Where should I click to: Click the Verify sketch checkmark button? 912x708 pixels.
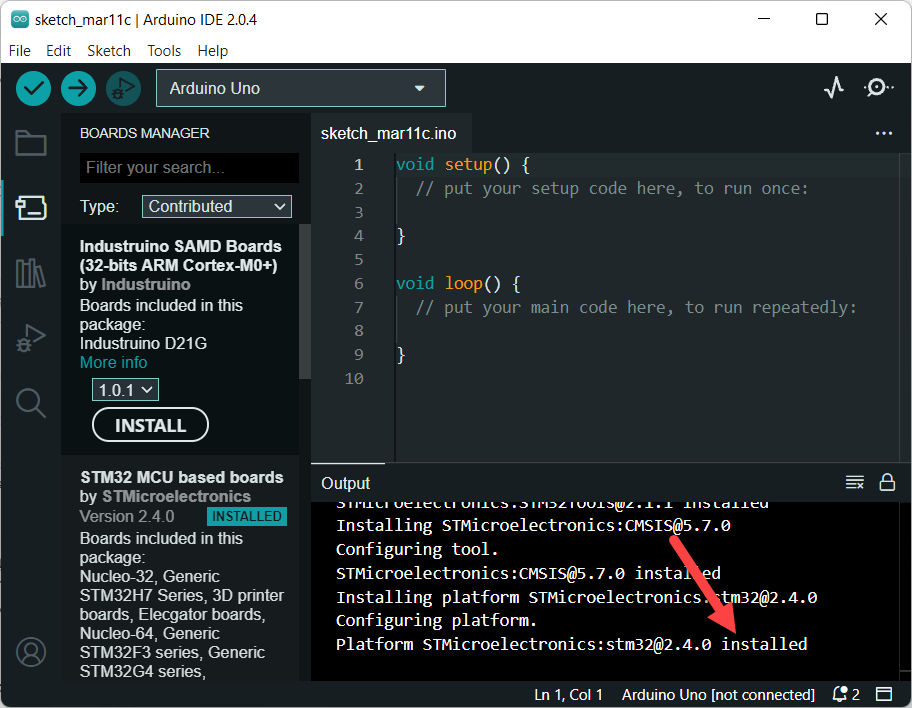(x=33, y=88)
